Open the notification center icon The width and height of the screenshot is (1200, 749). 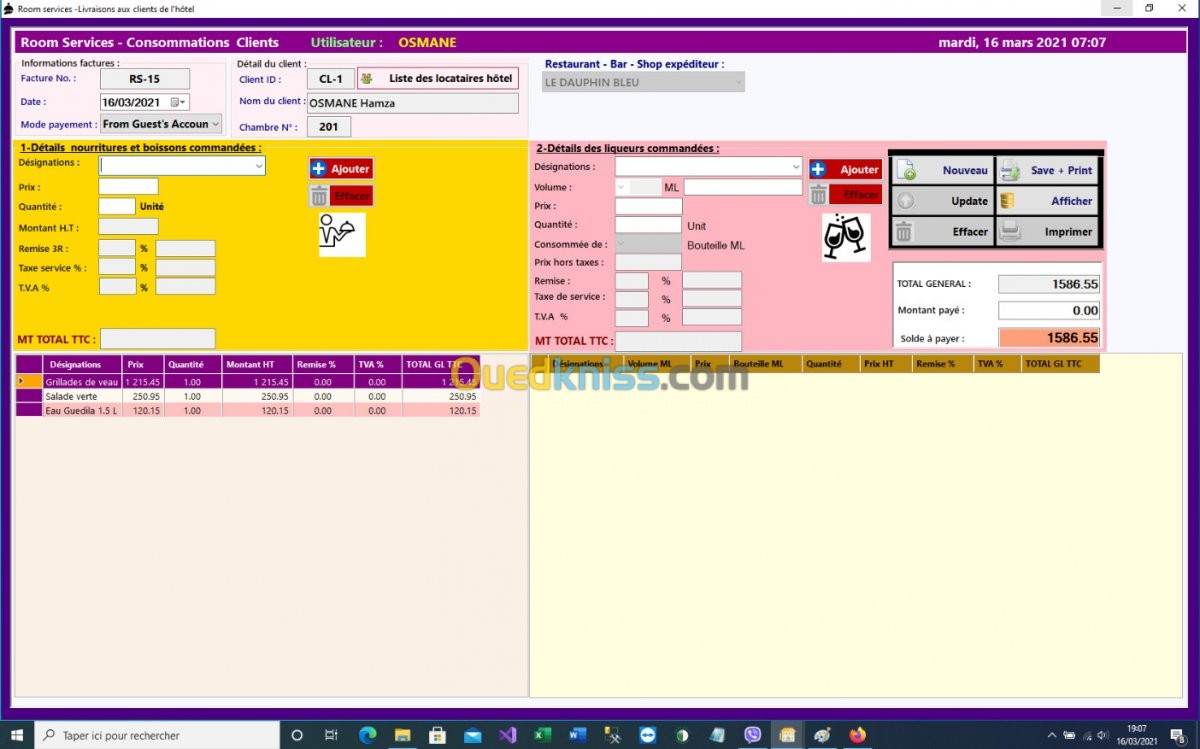(1180, 735)
